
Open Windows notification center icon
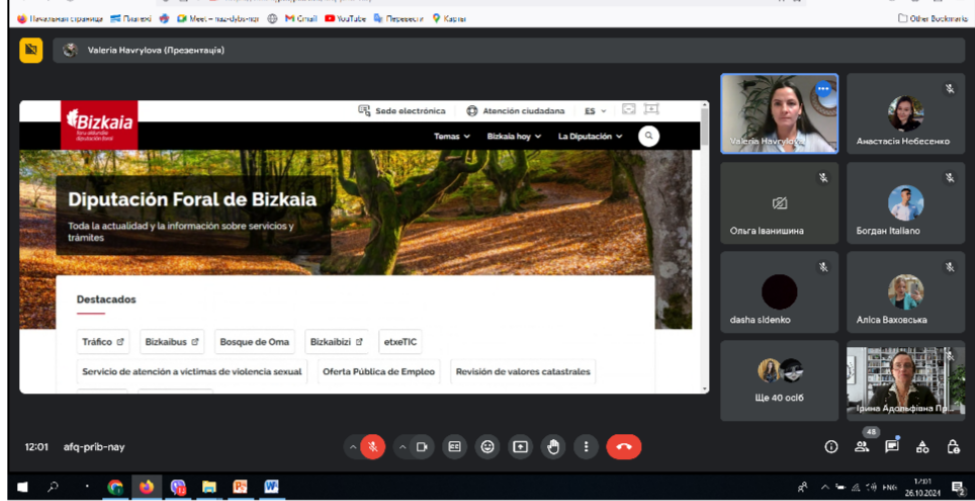pyautogui.click(x=957, y=487)
